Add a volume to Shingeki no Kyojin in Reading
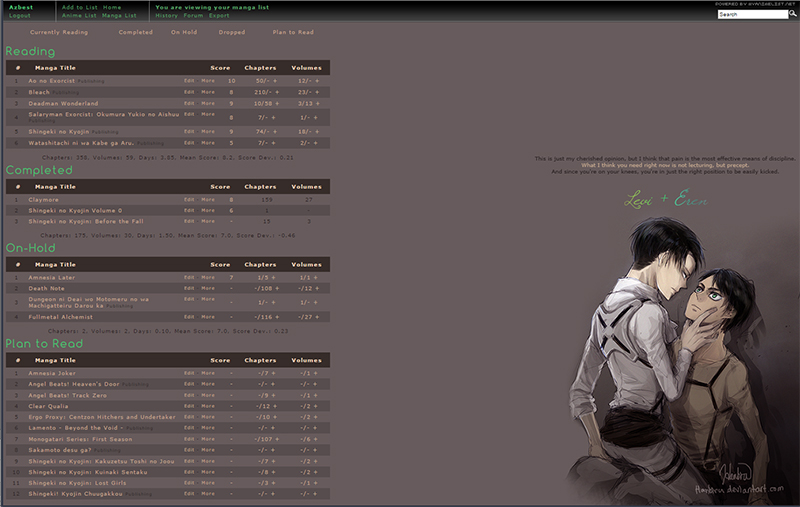 [317, 132]
